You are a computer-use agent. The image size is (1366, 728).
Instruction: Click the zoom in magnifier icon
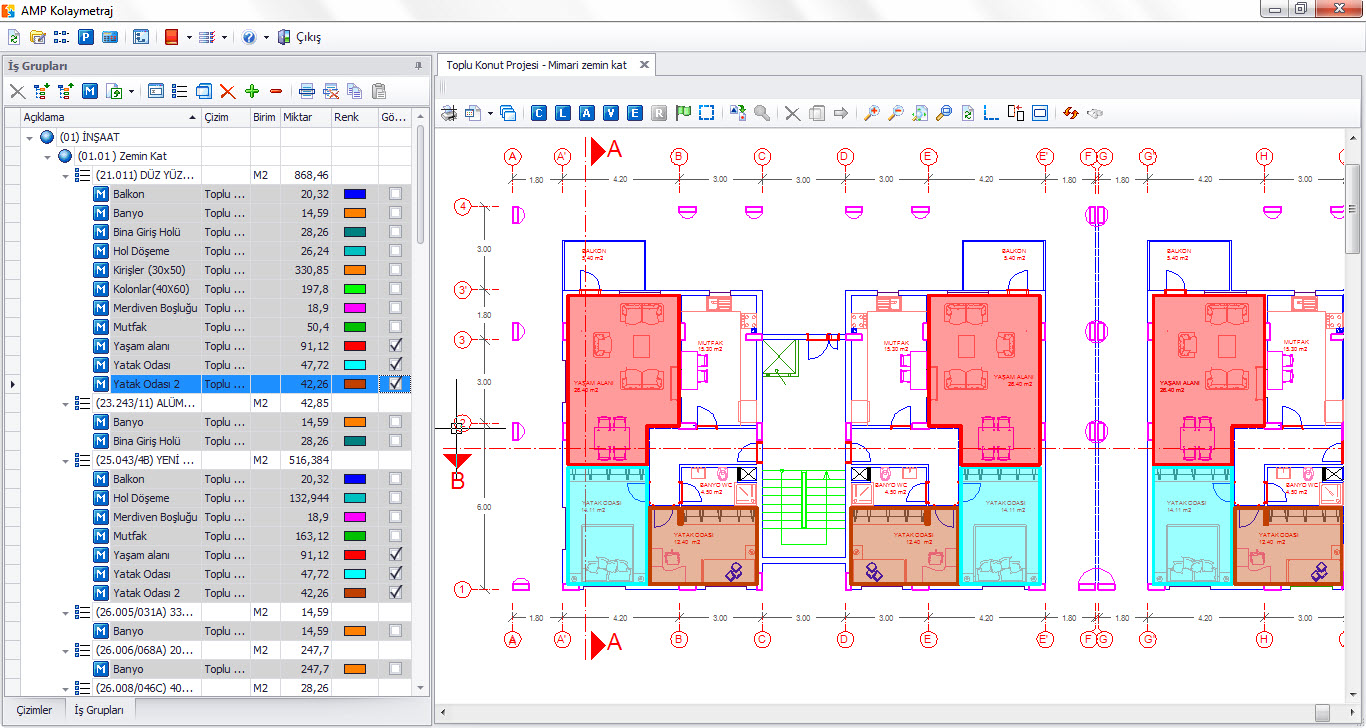[871, 113]
